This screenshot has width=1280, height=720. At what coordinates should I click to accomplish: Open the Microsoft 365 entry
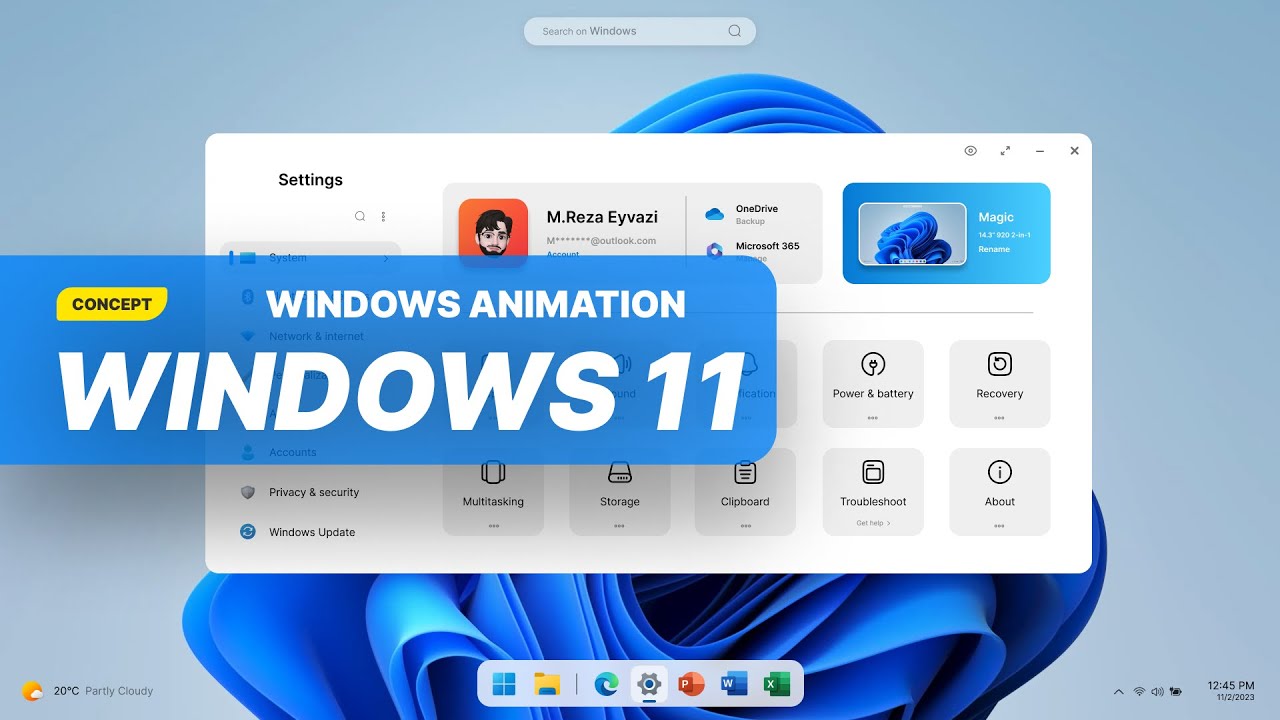point(753,251)
